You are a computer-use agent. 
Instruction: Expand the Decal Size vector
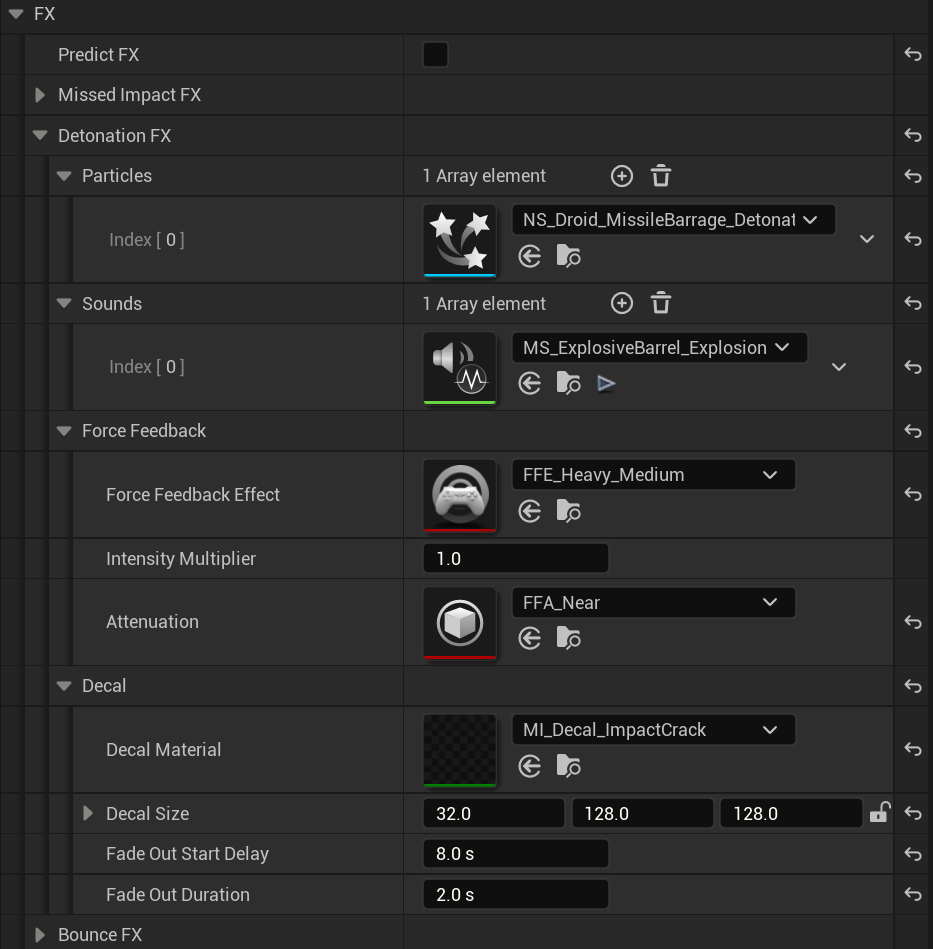(x=88, y=813)
